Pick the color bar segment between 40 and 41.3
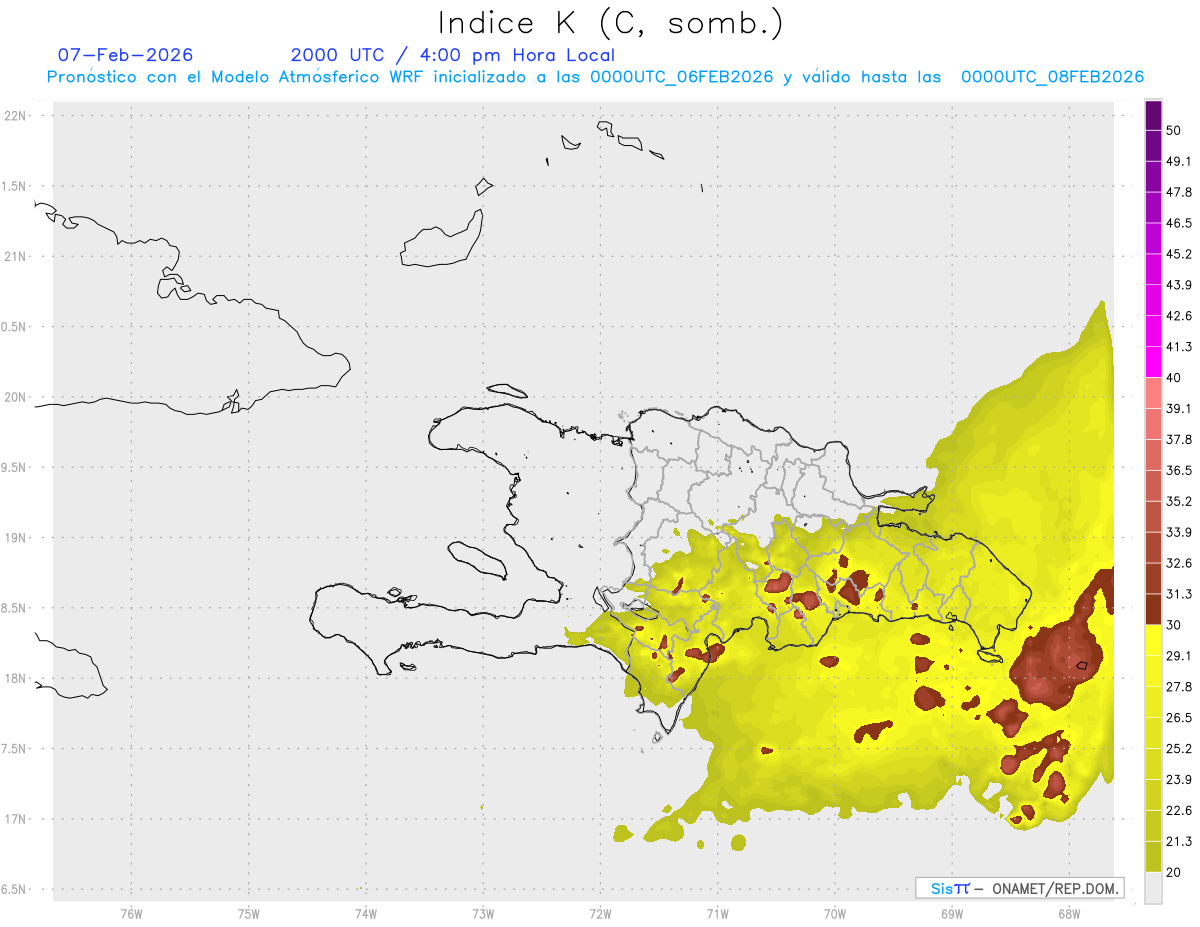Screen dimensions: 1200x927 [x=1153, y=362]
